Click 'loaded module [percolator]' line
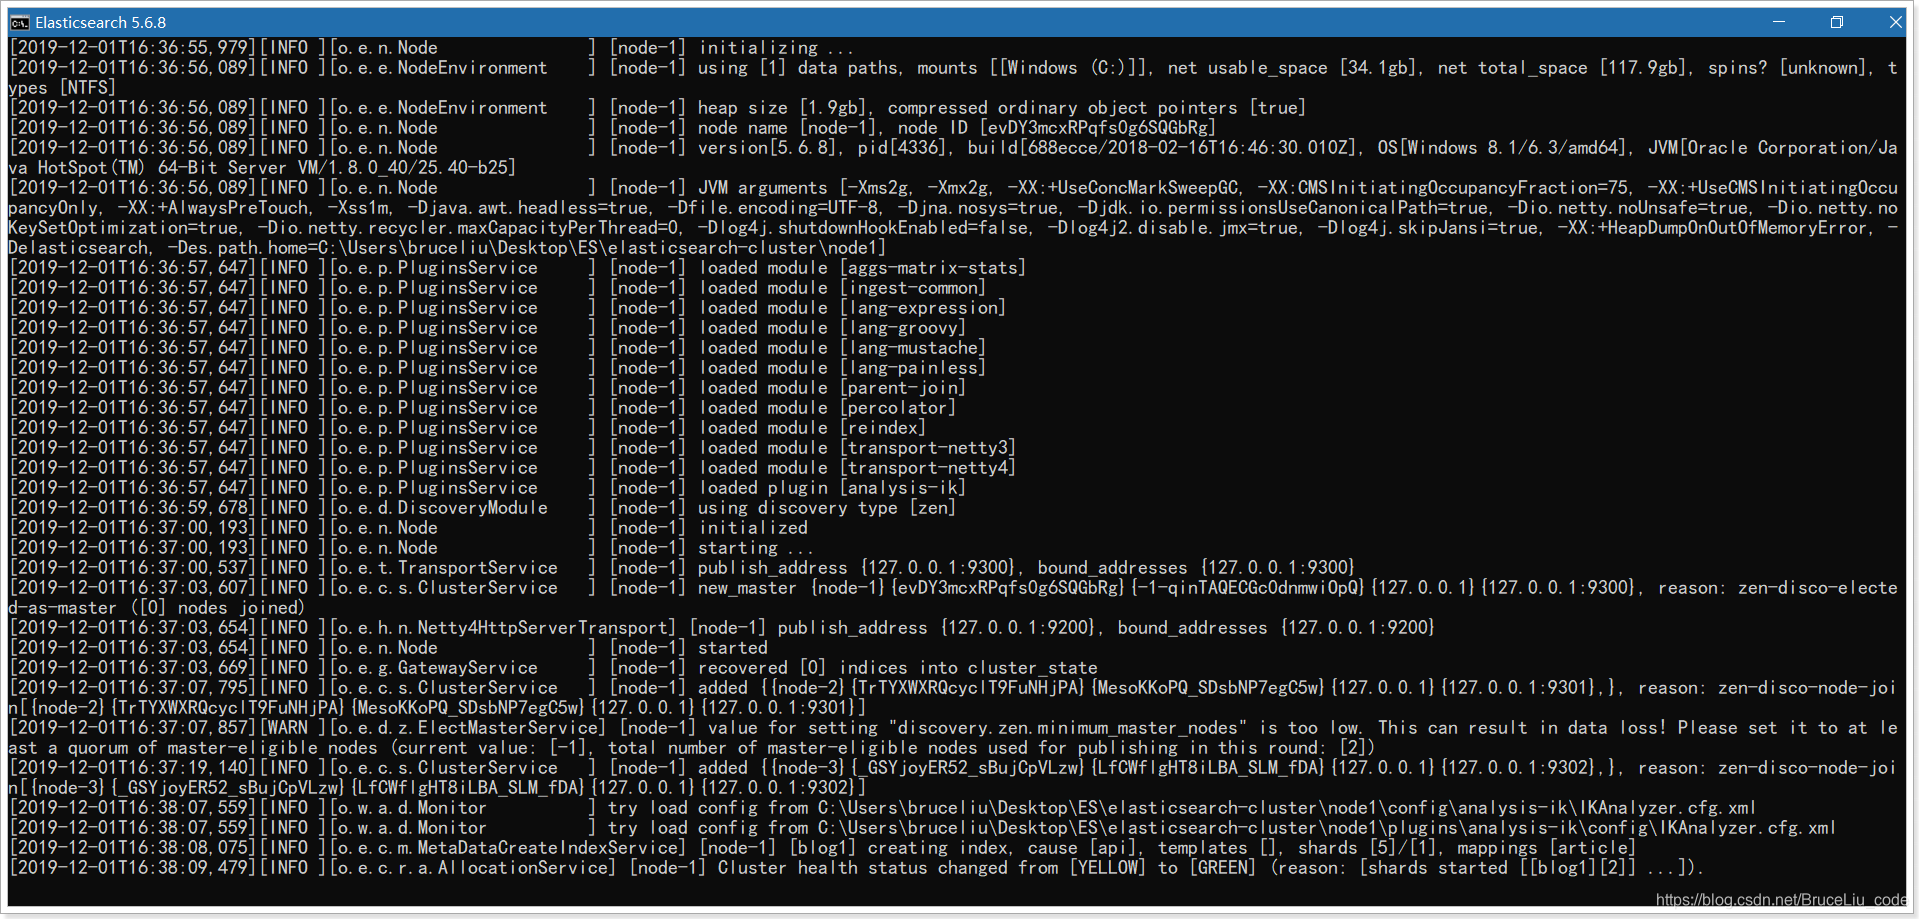This screenshot has width=1919, height=919. 827,408
